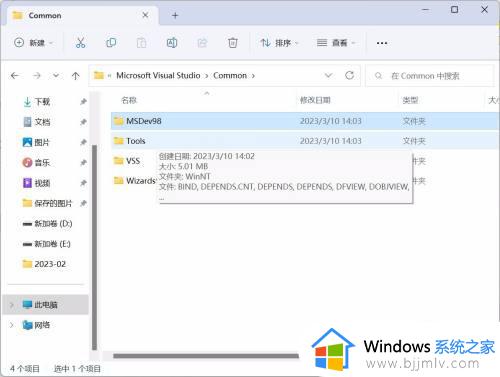Screen dimensions: 500x377
Task: Click the pin icon beside 视频
Action: click(83, 183)
